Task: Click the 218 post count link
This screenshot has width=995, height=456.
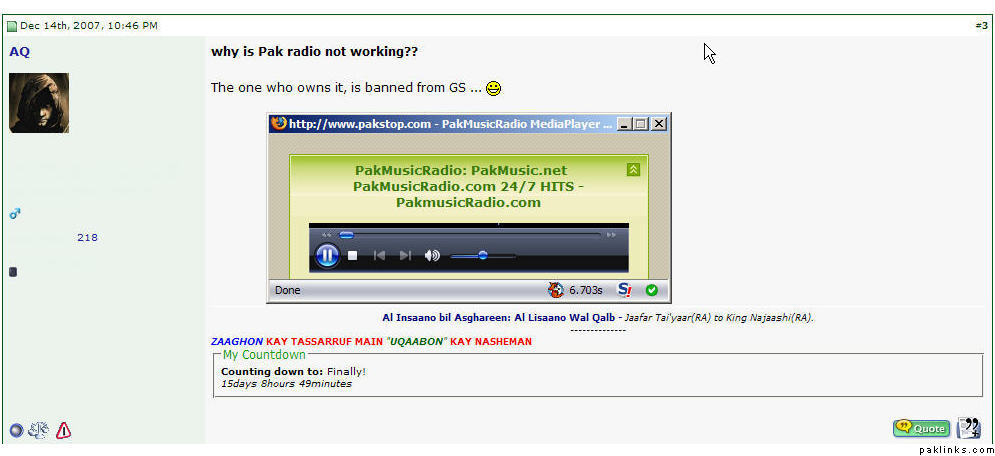Action: click(87, 238)
